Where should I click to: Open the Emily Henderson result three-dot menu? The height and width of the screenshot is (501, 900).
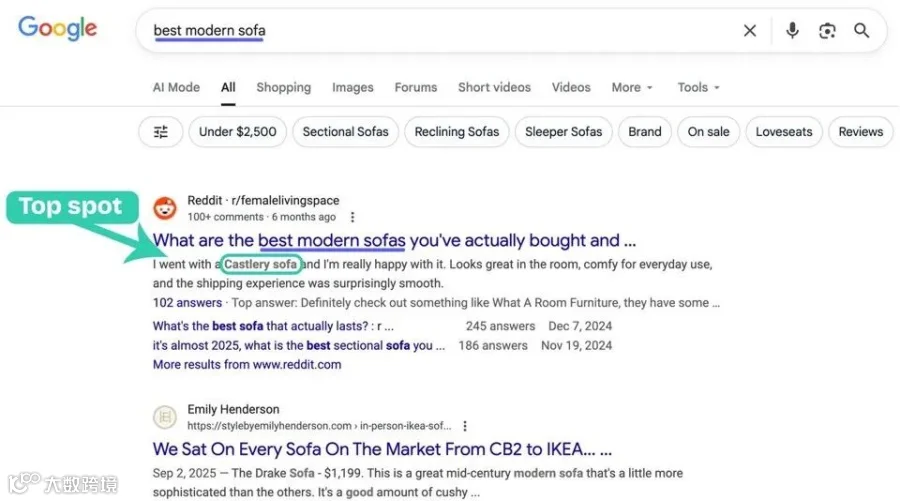tap(465, 426)
